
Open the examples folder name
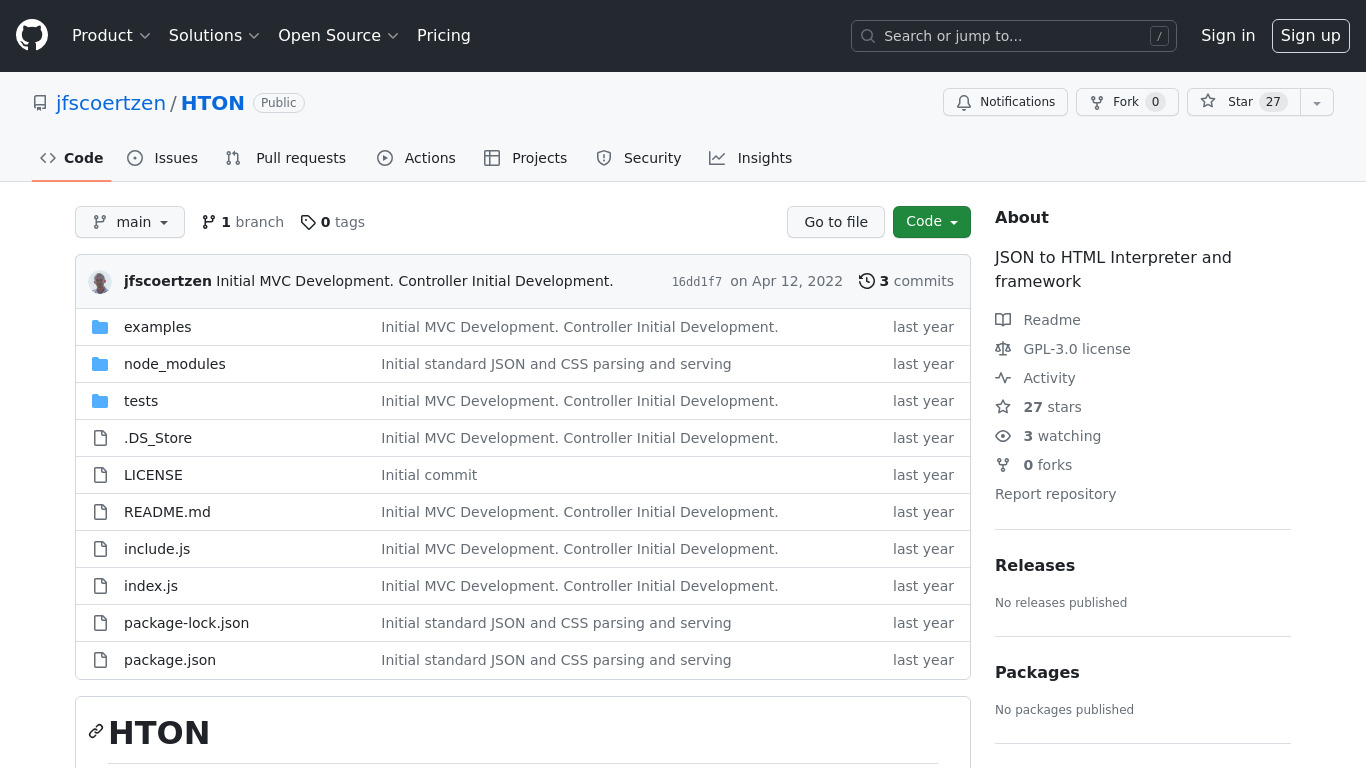pyautogui.click(x=157, y=327)
